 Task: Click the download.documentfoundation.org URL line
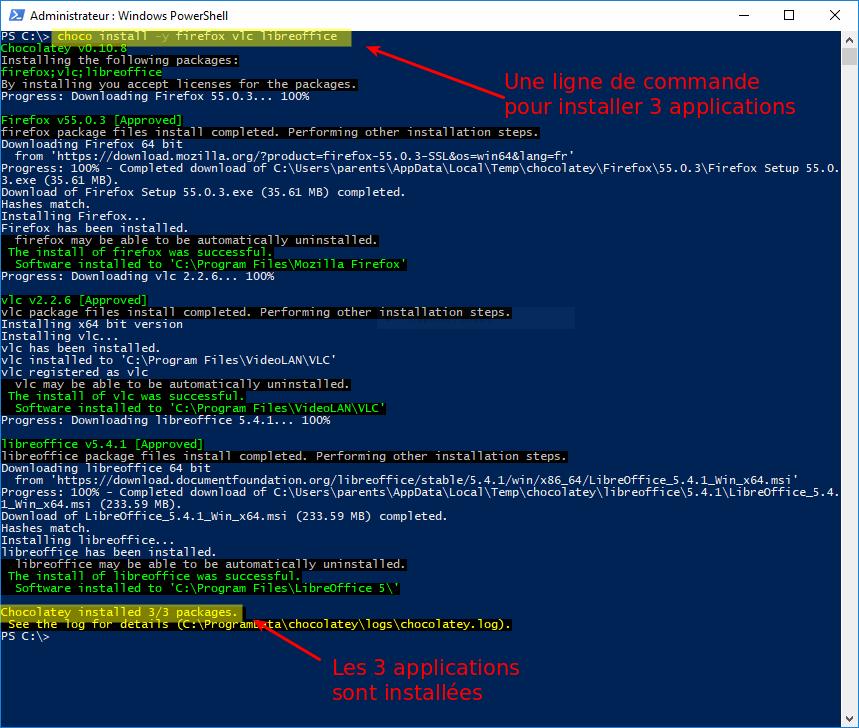point(406,481)
